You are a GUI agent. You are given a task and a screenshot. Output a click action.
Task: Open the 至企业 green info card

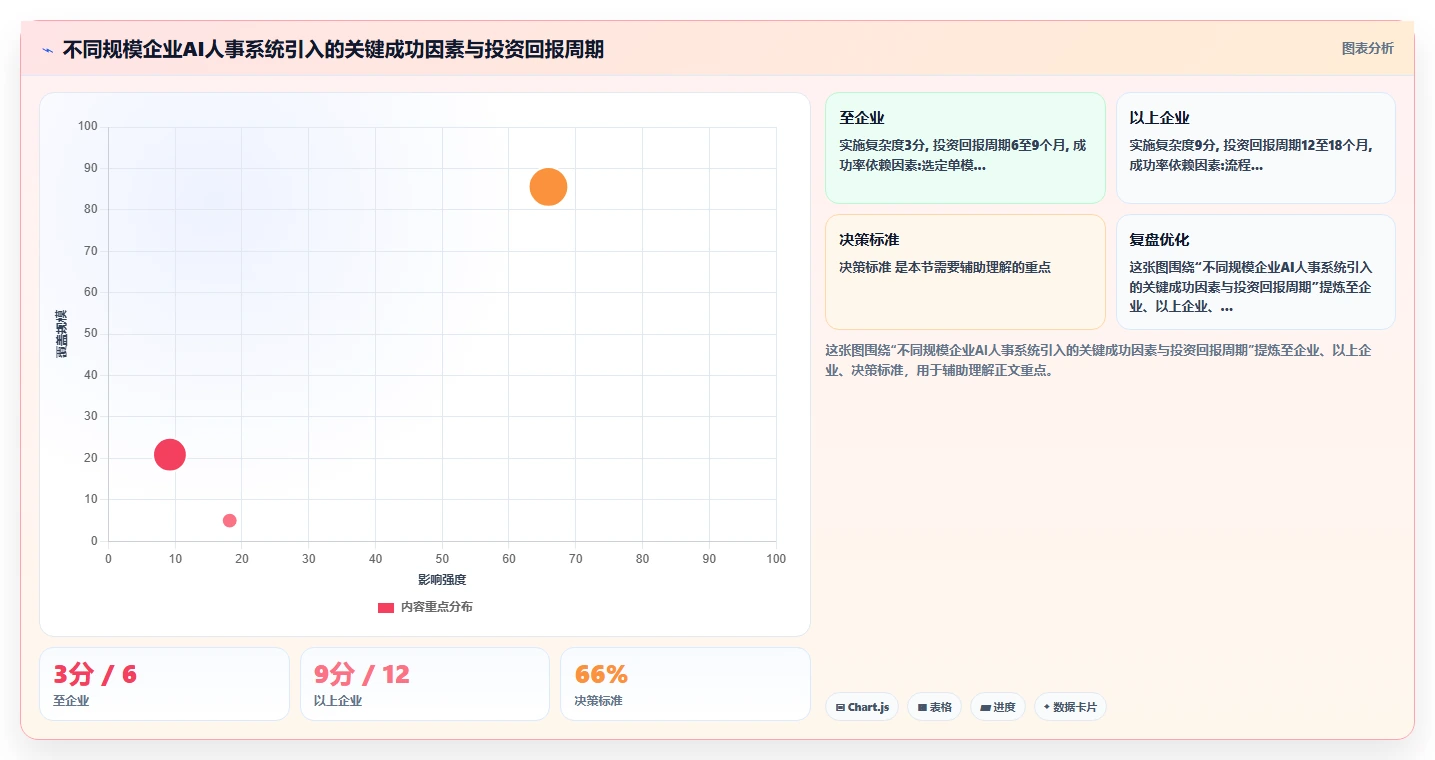(x=965, y=148)
